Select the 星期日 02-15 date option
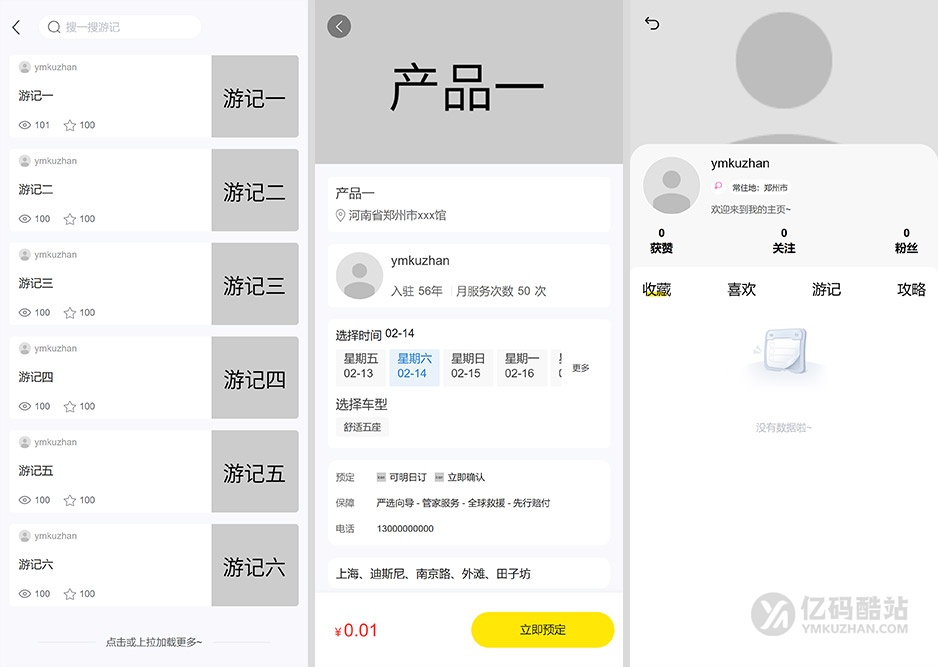 [468, 367]
